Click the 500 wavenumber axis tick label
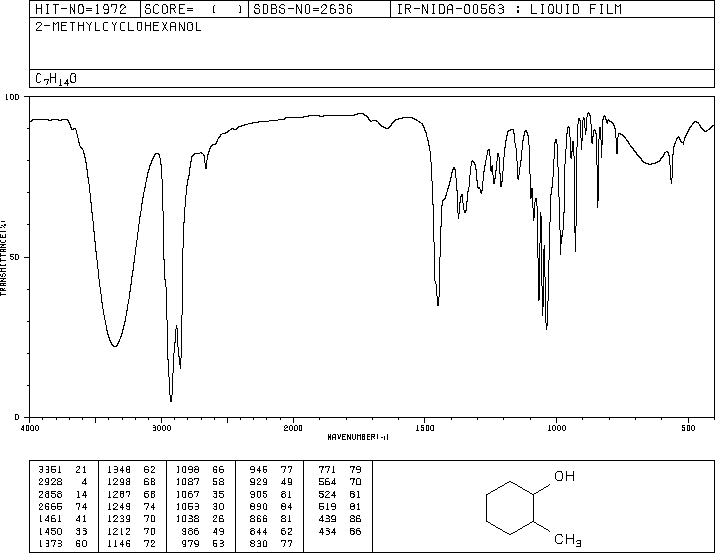This screenshot has height=553, width=715. pyautogui.click(x=688, y=428)
